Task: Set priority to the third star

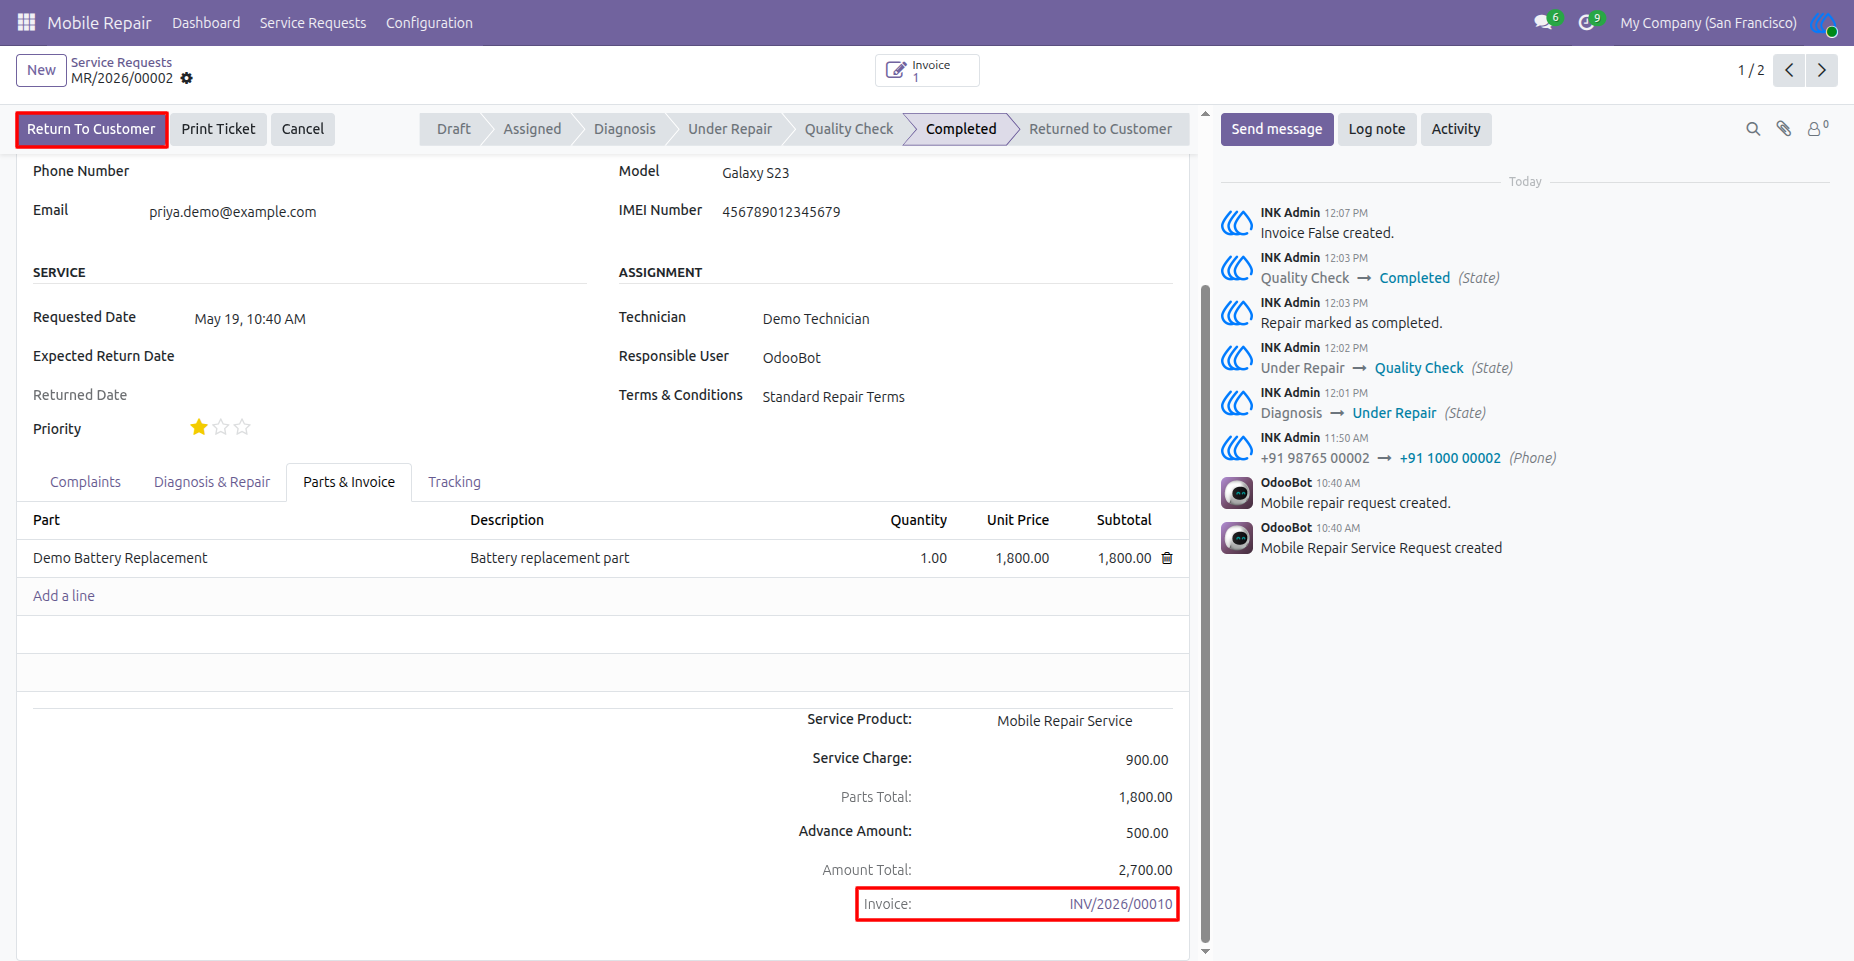Action: (242, 427)
